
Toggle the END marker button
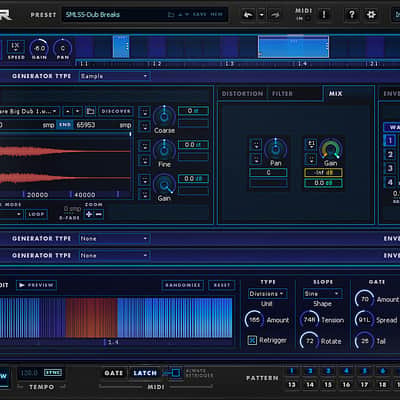(65, 125)
